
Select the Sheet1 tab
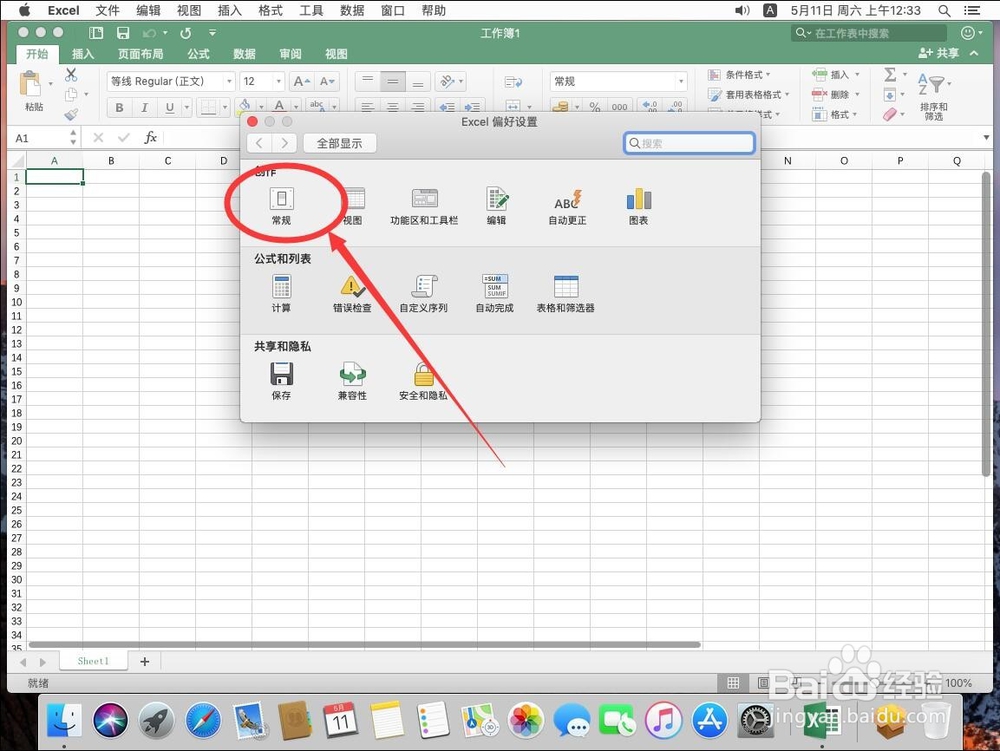click(93, 661)
